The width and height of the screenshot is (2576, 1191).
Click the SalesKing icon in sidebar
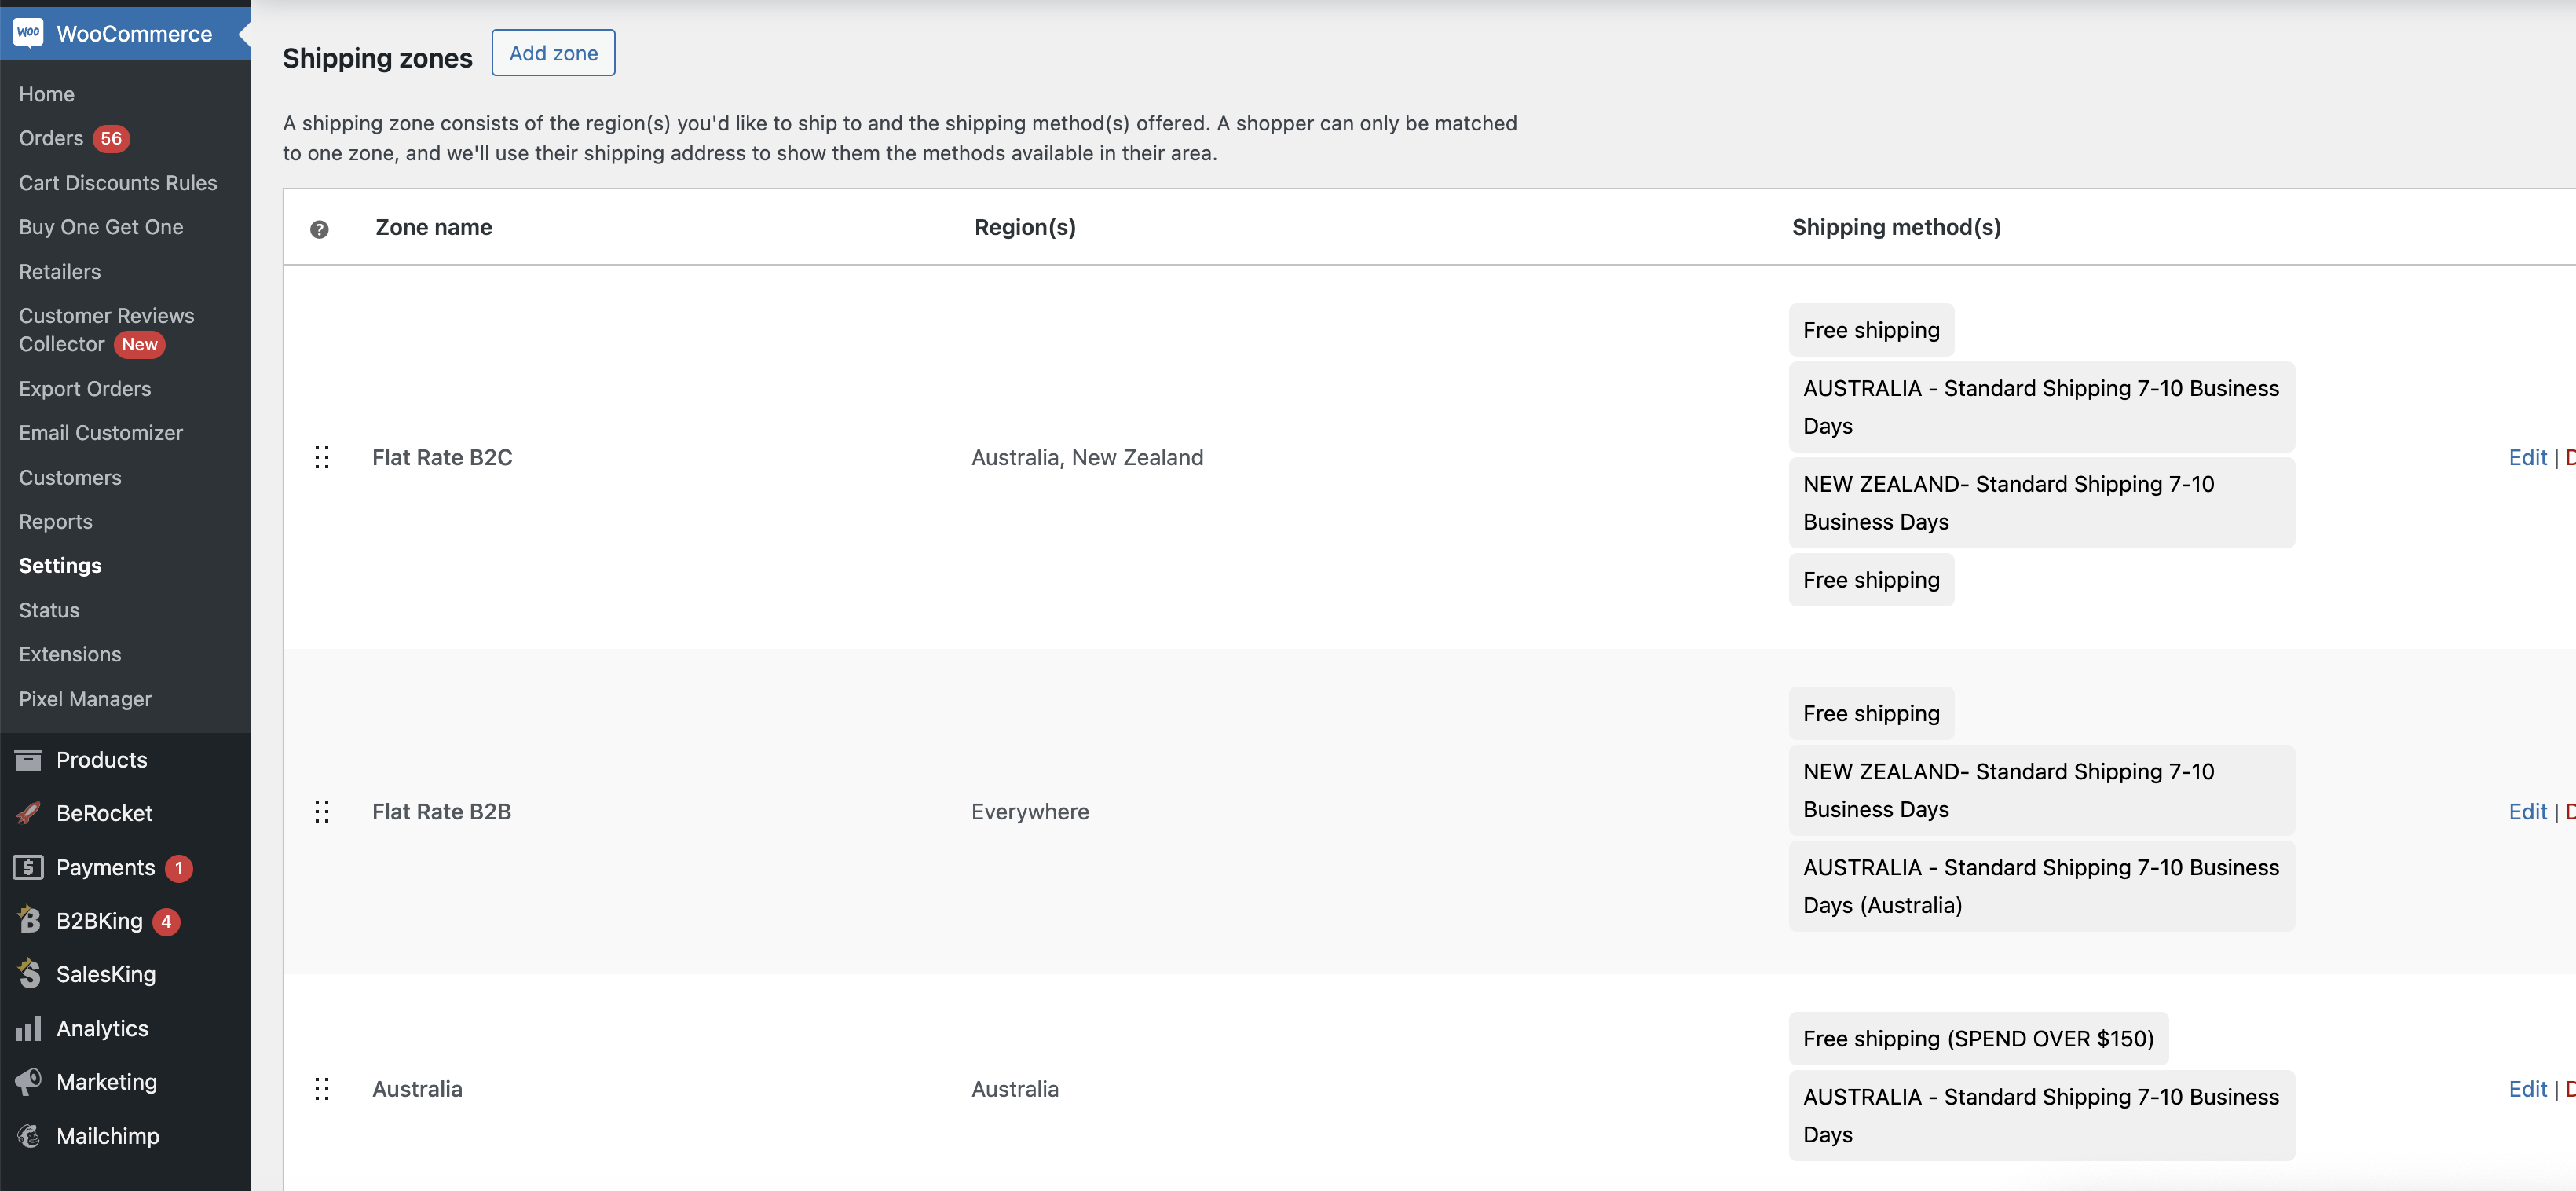[29, 973]
